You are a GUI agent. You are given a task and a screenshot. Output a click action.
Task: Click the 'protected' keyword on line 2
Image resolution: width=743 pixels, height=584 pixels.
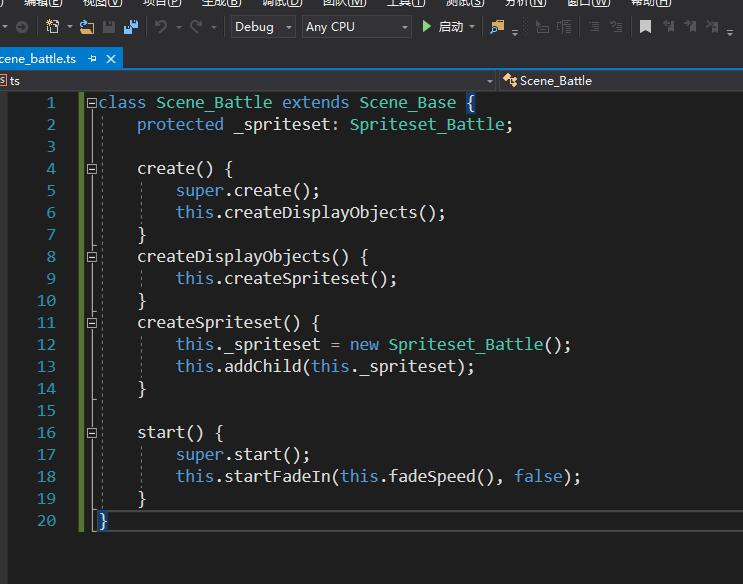(180, 125)
